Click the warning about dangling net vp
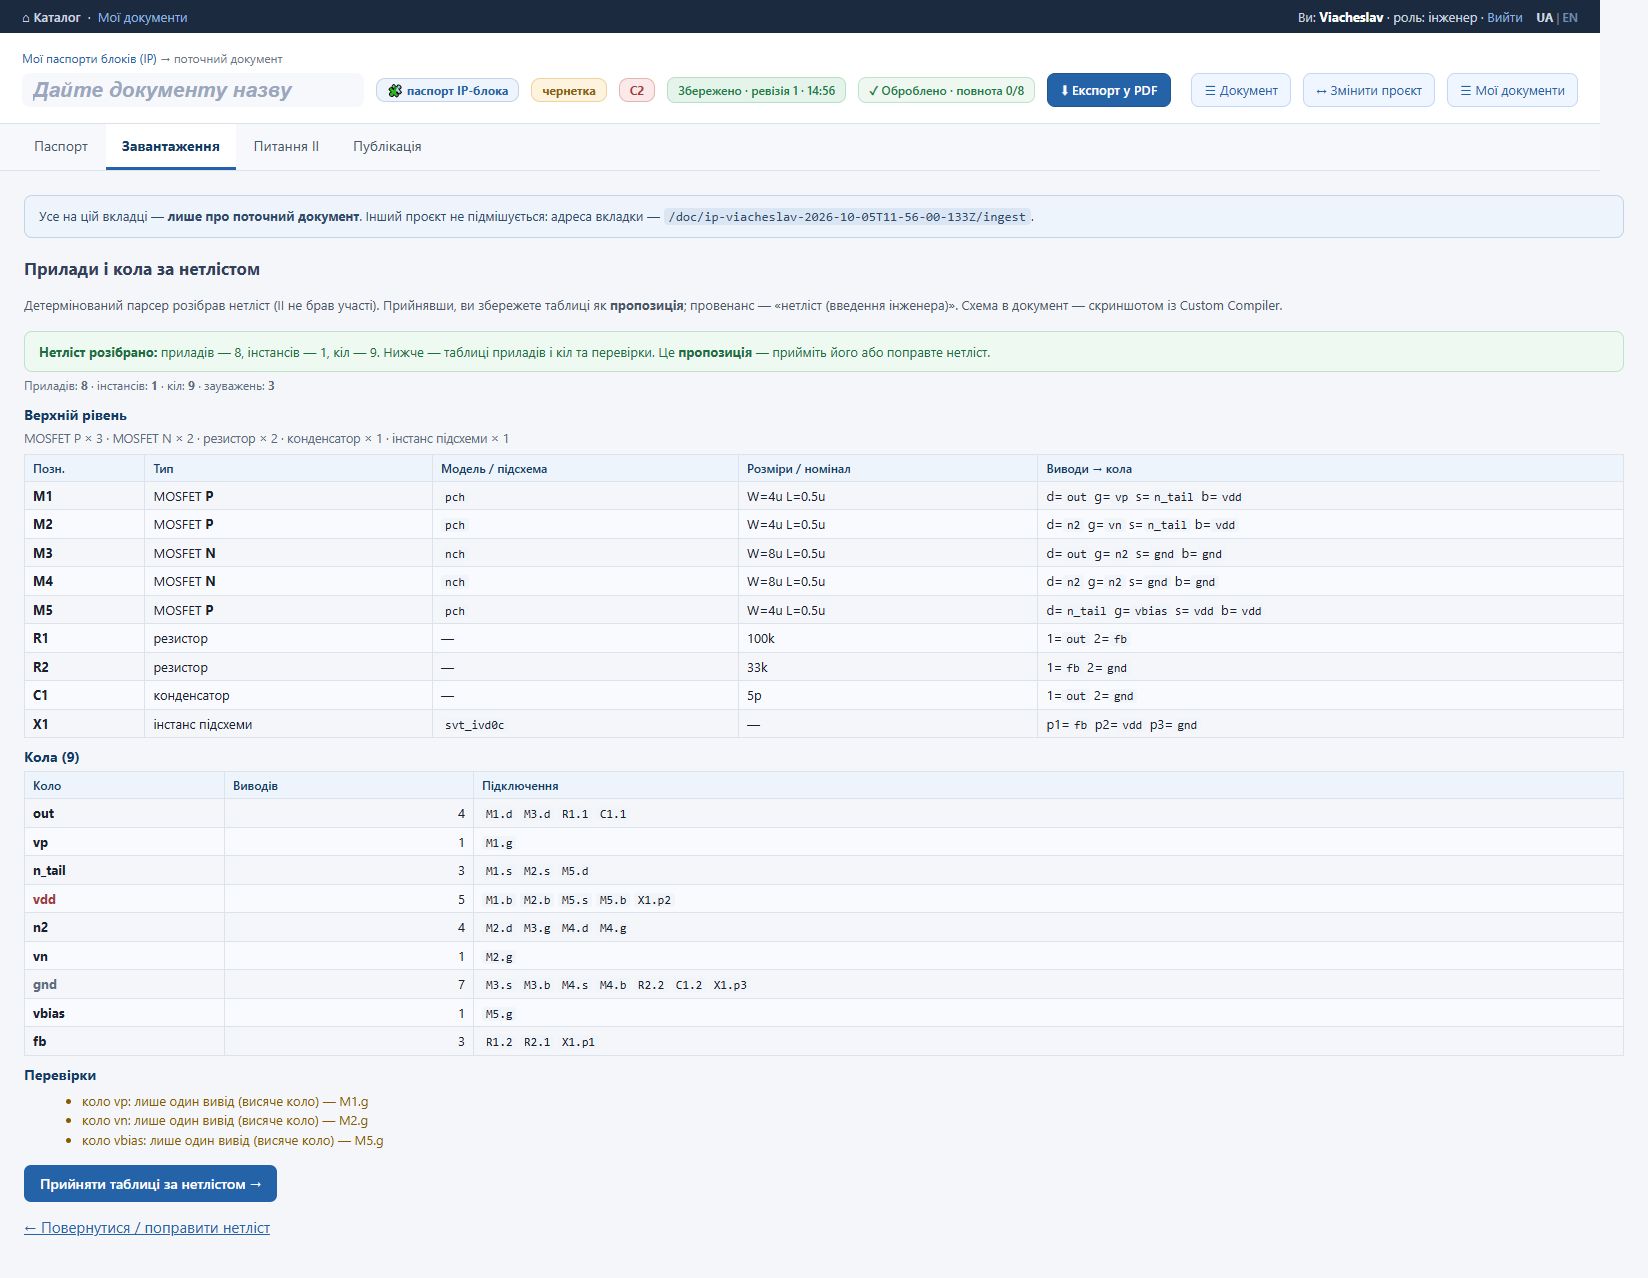The height and width of the screenshot is (1278, 1648). (x=225, y=1102)
